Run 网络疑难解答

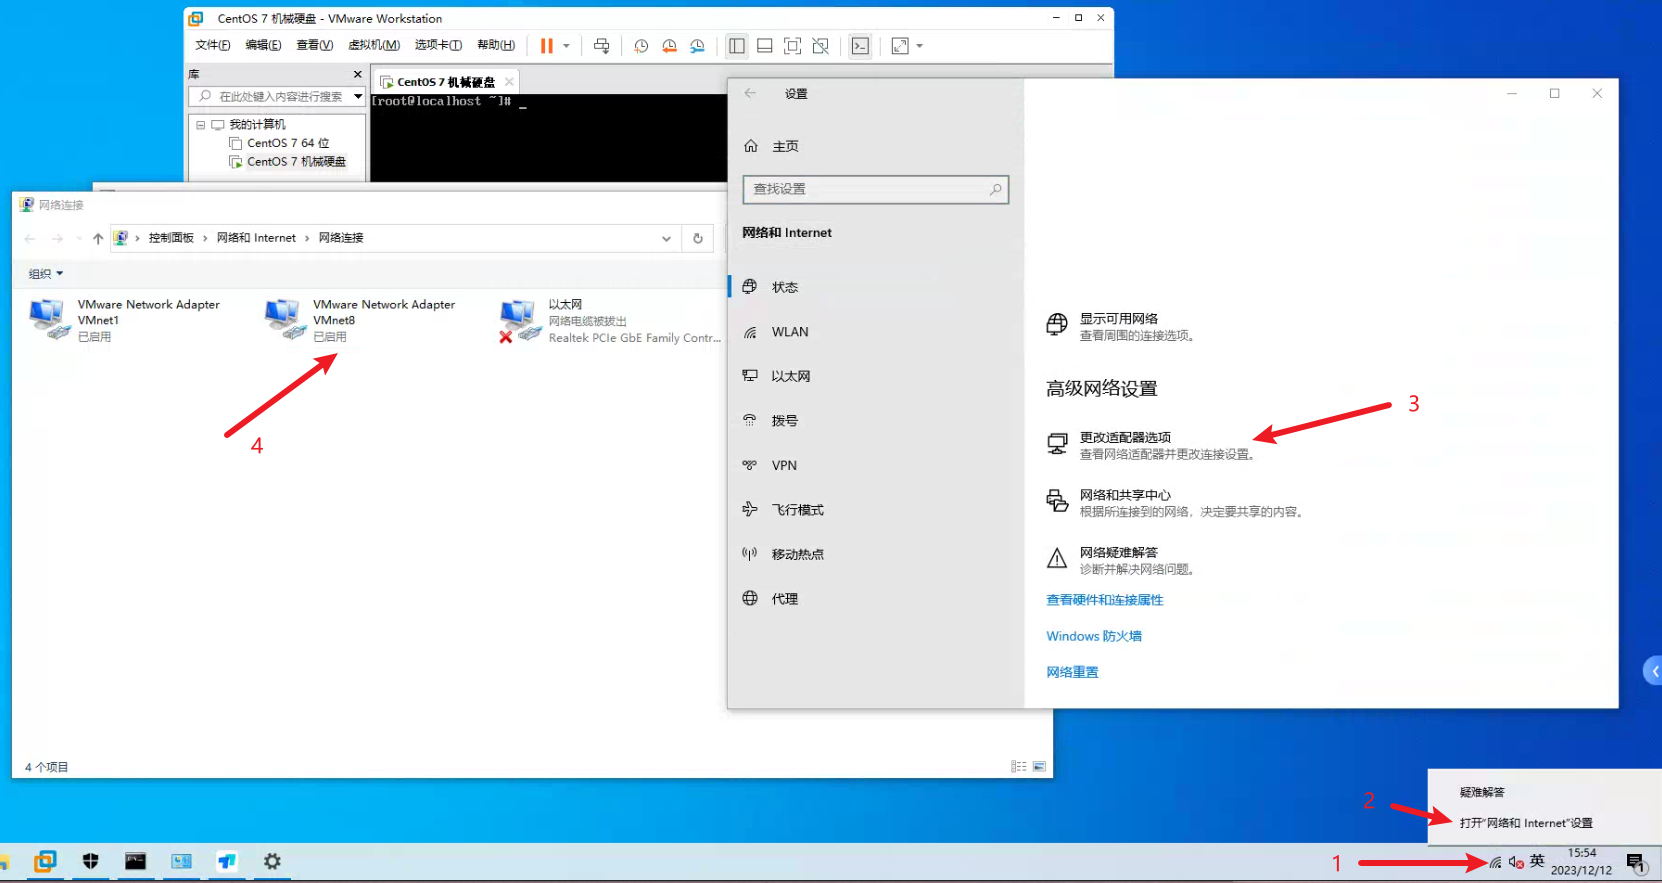pos(1120,560)
